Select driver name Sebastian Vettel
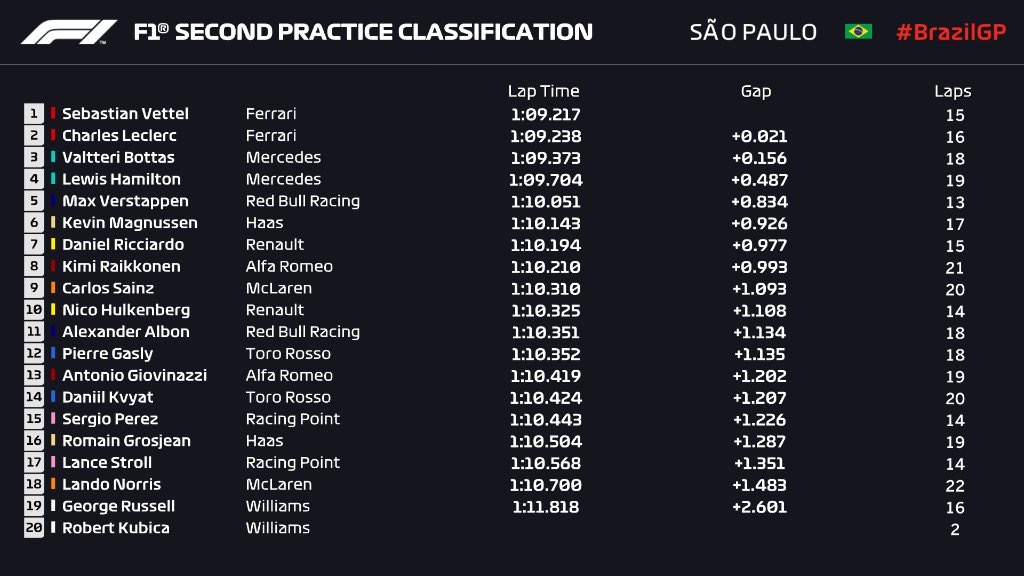This screenshot has width=1024, height=576. 125,114
